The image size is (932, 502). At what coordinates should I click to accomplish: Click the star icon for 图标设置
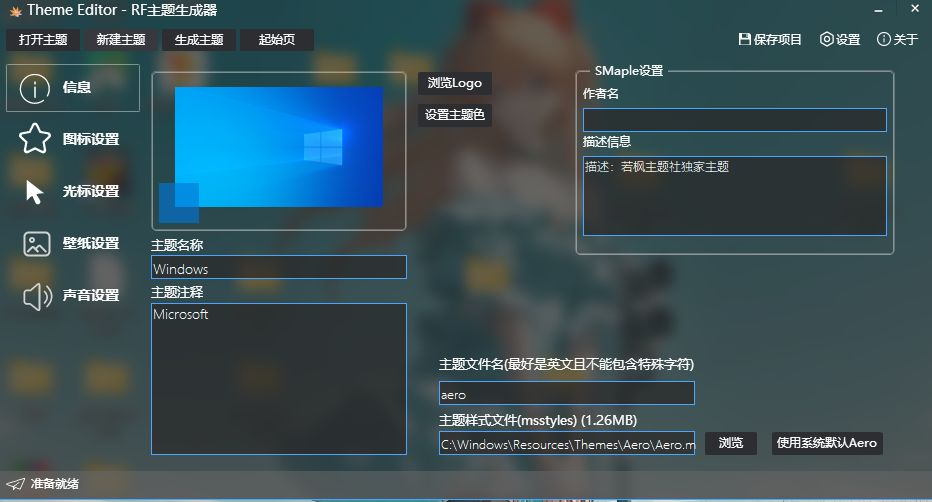coord(34,139)
